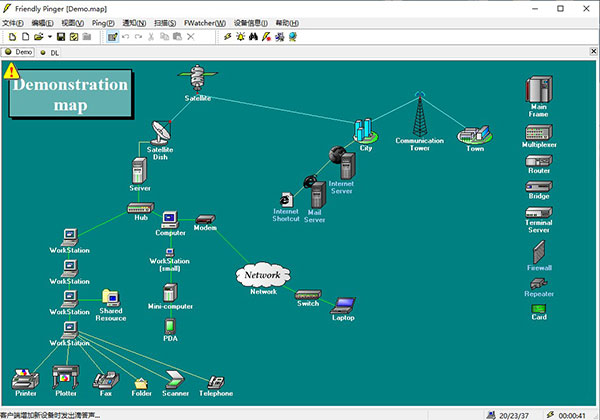Switch to the DL map tab
Screen dimensions: 600x420
[x=50, y=51]
